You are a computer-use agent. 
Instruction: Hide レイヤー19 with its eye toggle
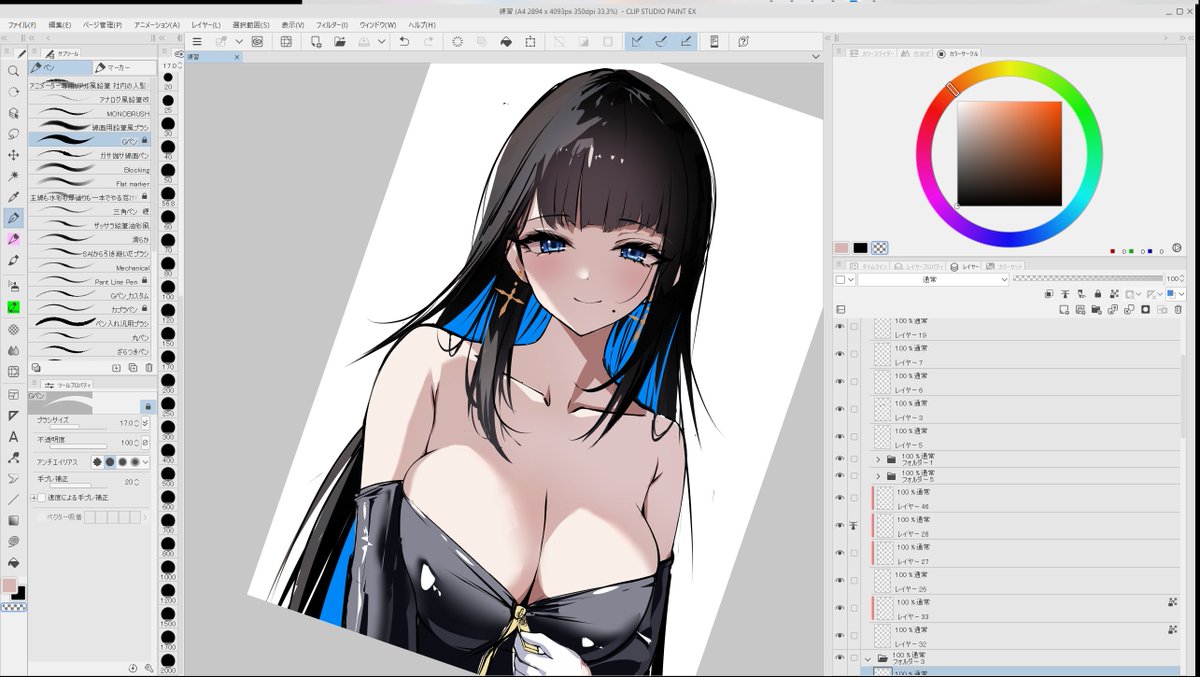[839, 327]
